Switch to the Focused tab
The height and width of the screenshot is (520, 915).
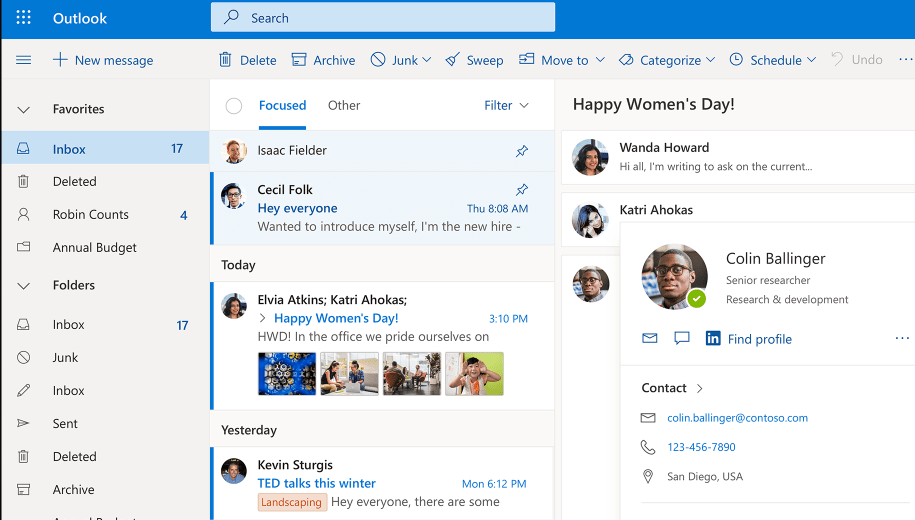point(282,106)
